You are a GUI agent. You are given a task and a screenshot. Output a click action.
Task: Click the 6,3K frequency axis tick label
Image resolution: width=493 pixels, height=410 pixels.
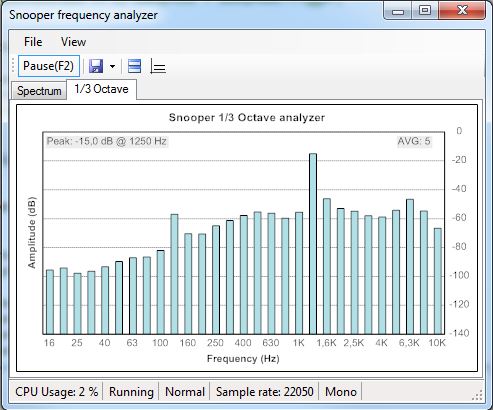click(409, 343)
